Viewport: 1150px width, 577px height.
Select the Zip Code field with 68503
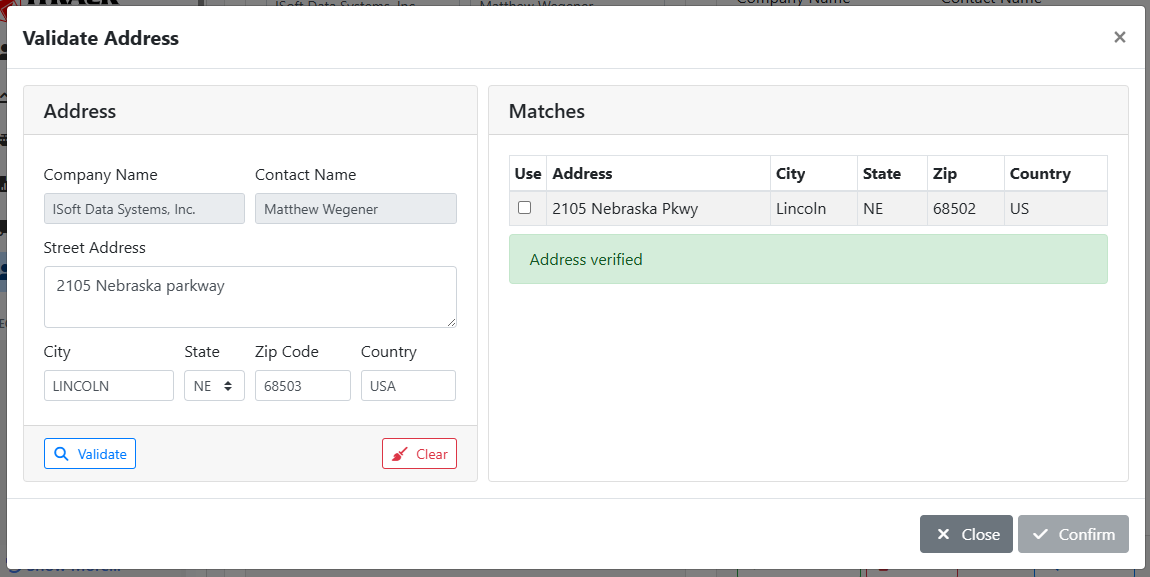(302, 386)
